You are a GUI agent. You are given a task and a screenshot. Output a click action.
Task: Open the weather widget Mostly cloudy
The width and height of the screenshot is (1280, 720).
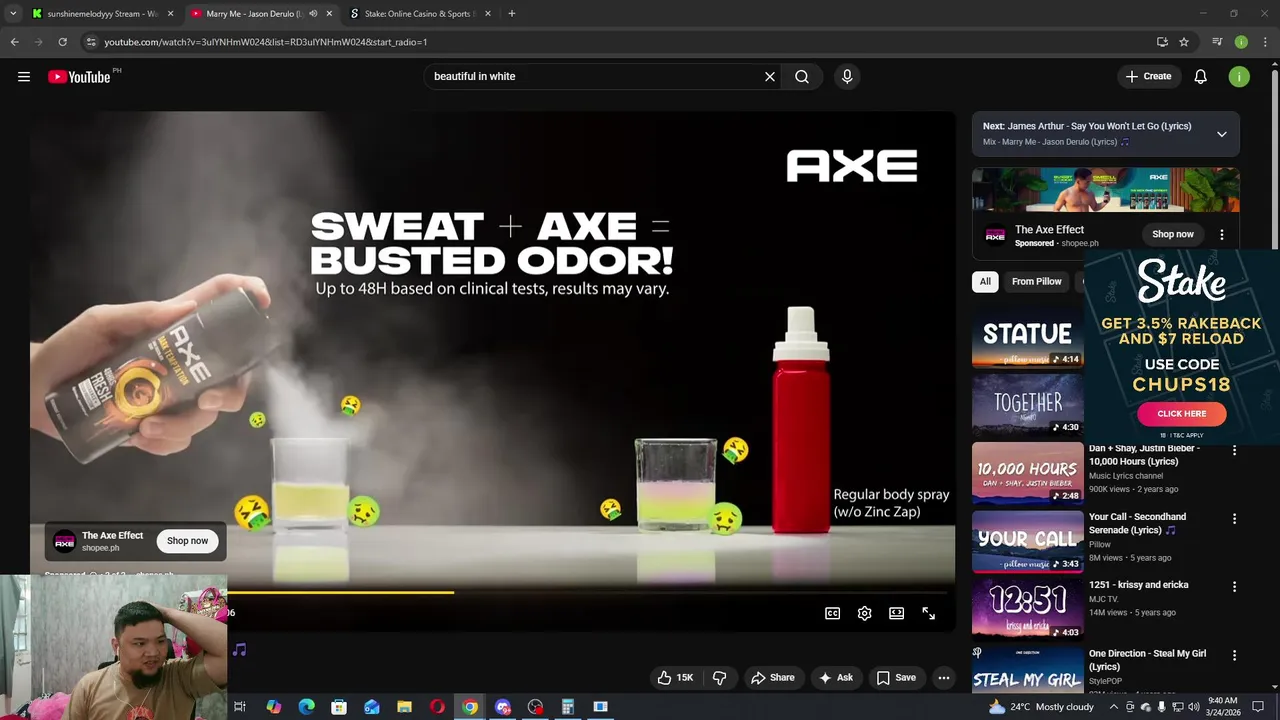coord(1041,707)
